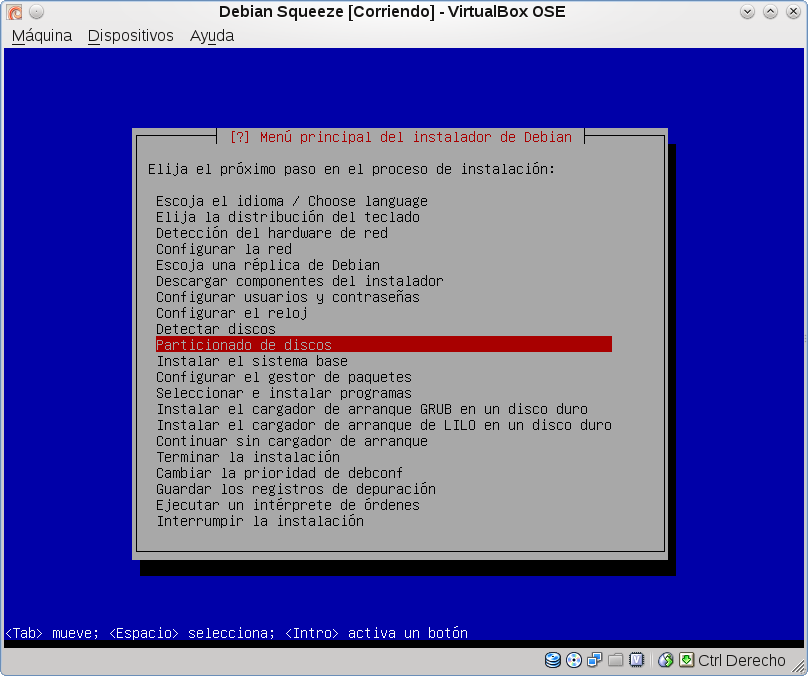
Task: Select 'Continuar sin cargador de arranque'
Action: click(292, 441)
